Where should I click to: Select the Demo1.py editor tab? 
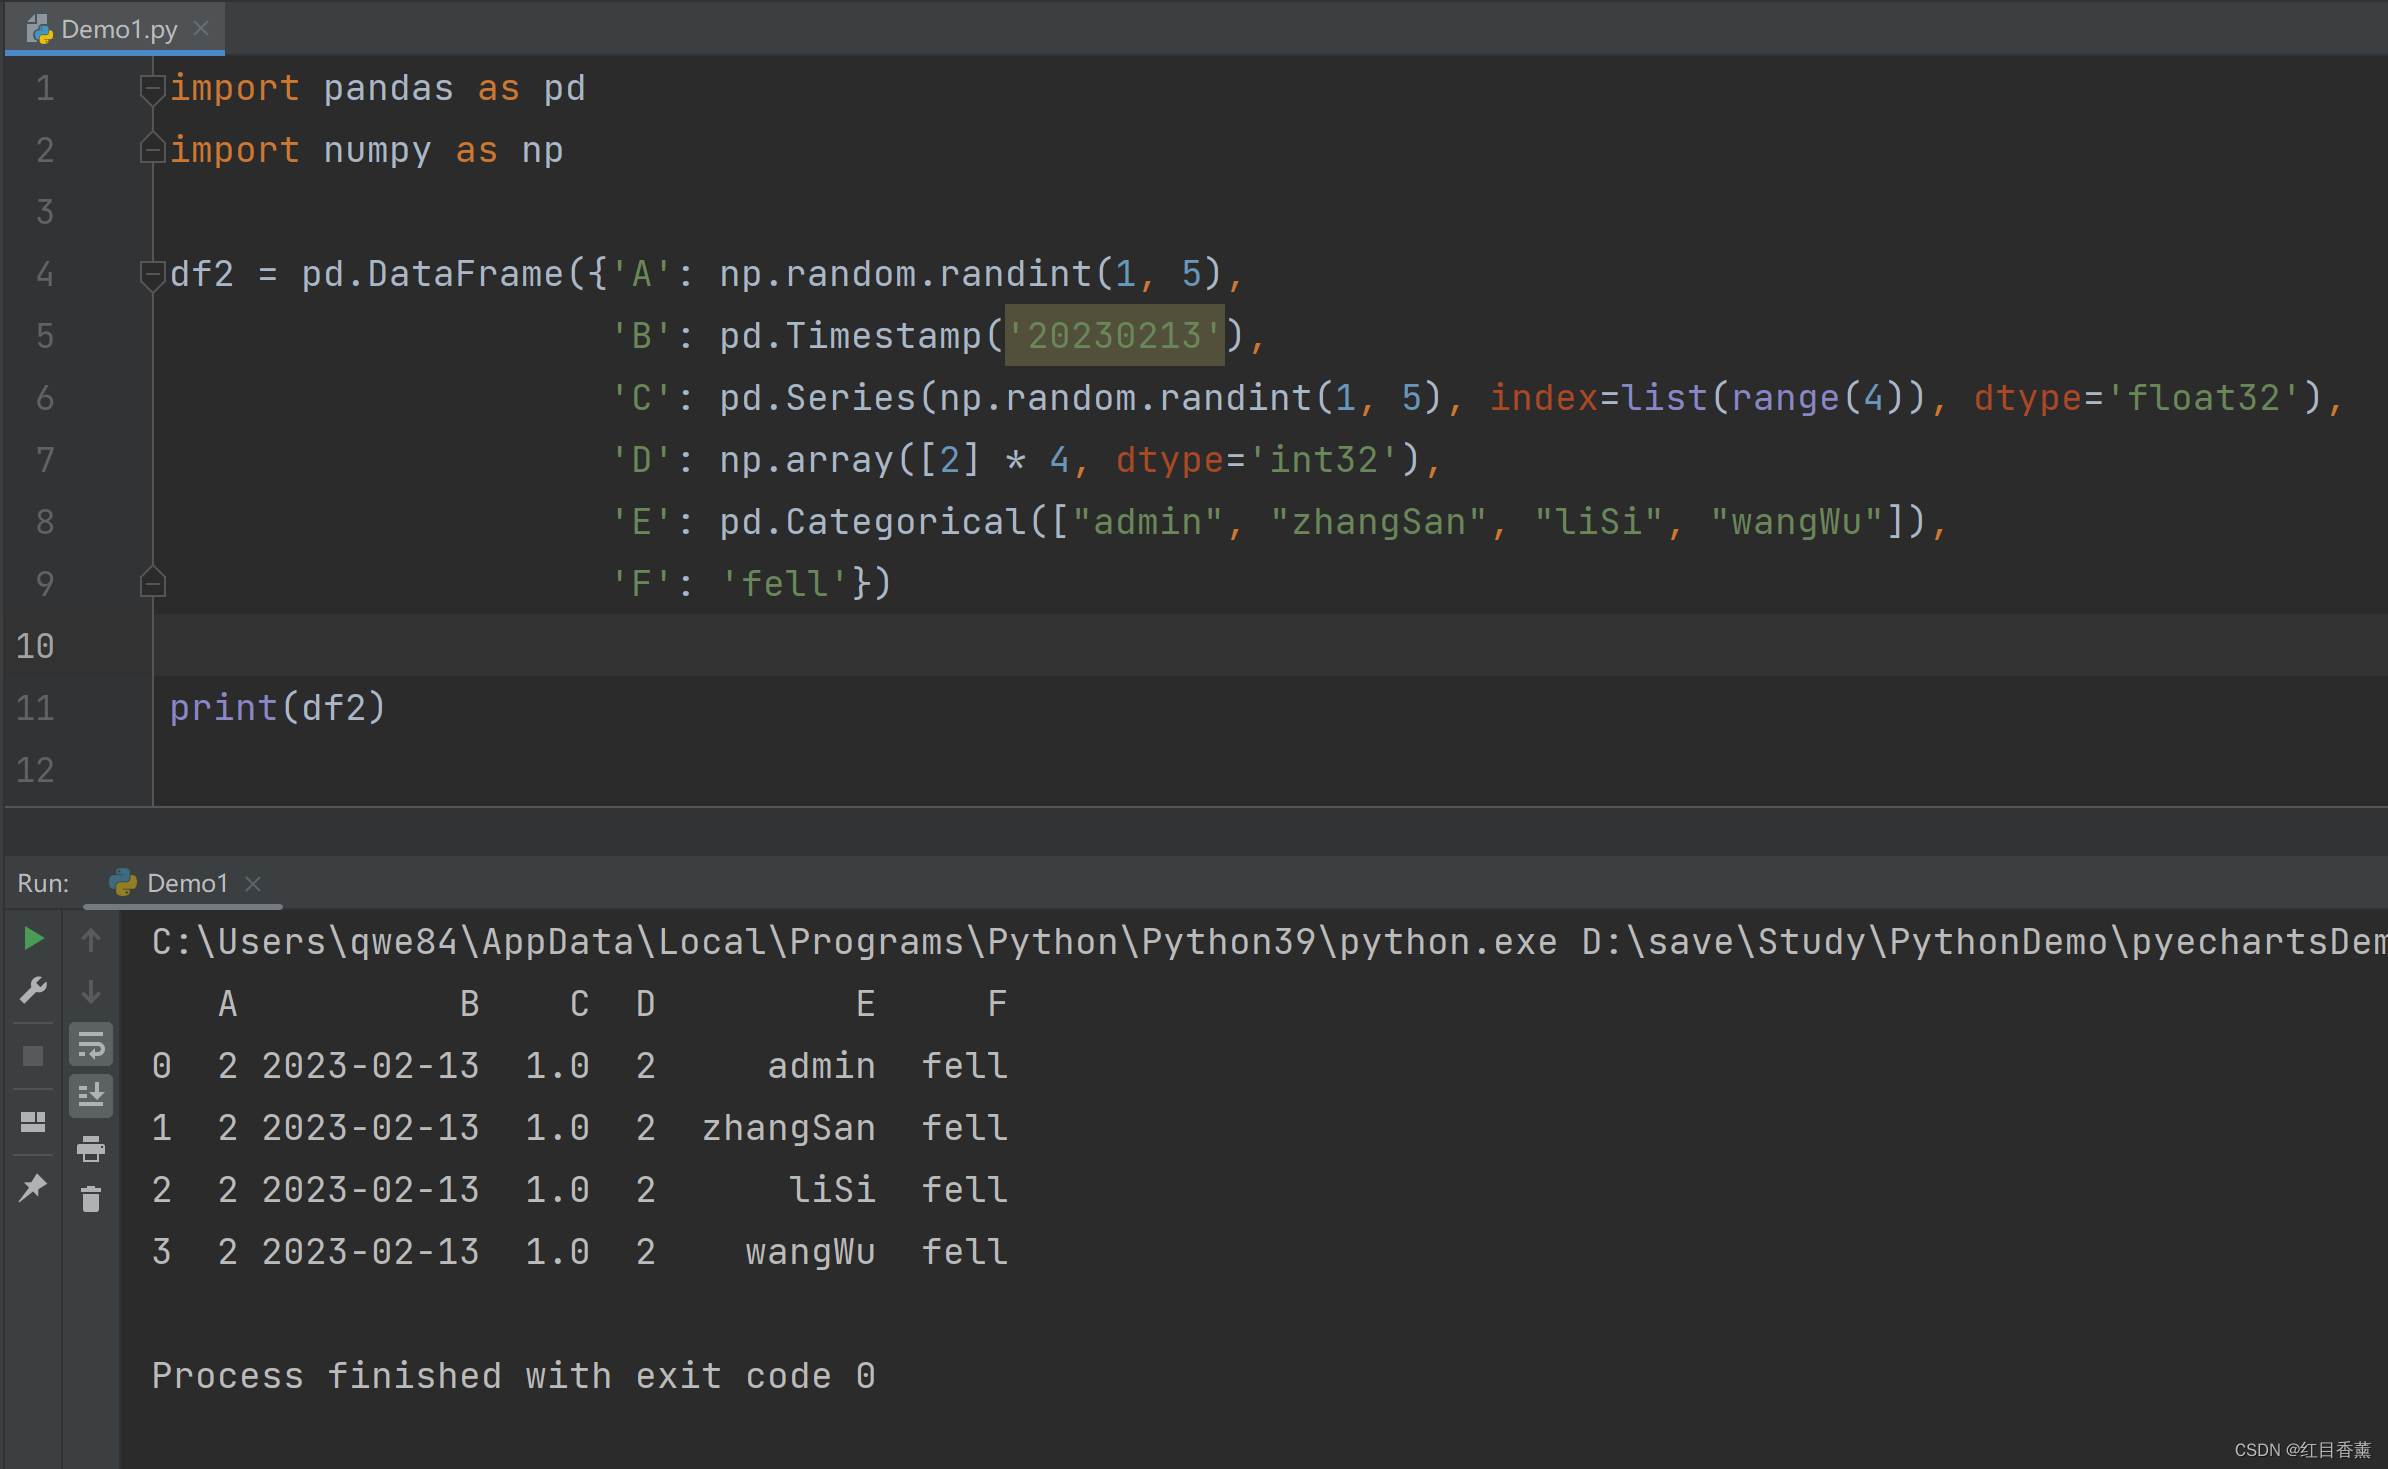pos(118,29)
